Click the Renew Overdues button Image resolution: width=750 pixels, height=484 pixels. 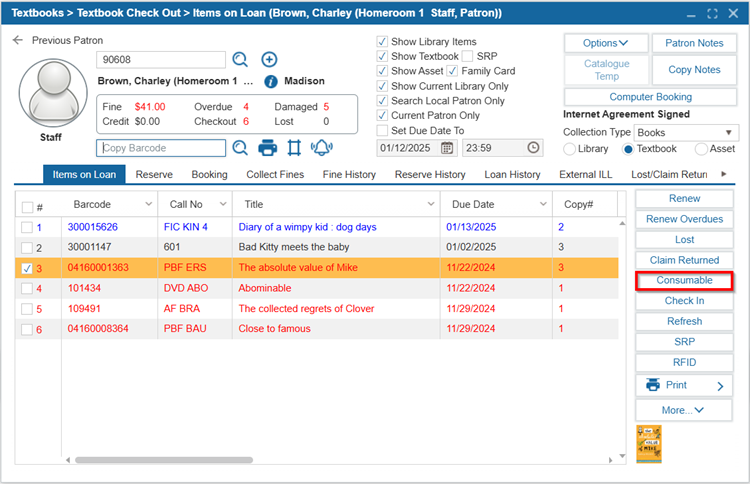684,219
